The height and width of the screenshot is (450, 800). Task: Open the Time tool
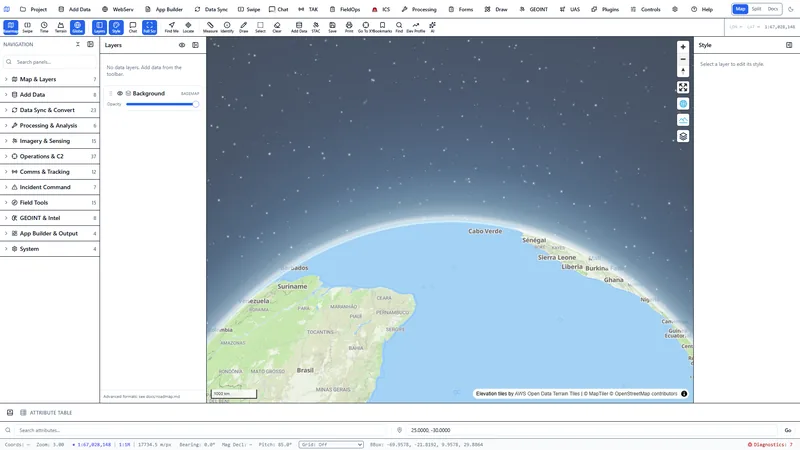tap(44, 27)
